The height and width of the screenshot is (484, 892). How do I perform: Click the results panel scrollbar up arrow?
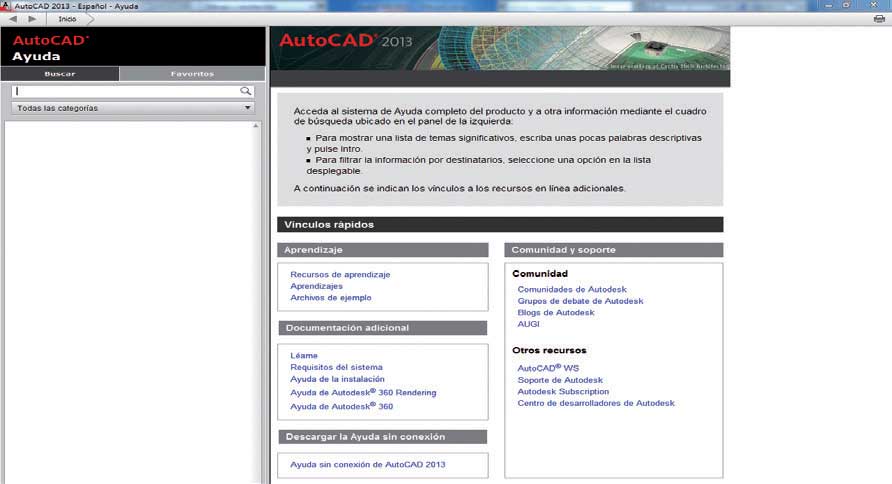pyautogui.click(x=256, y=126)
